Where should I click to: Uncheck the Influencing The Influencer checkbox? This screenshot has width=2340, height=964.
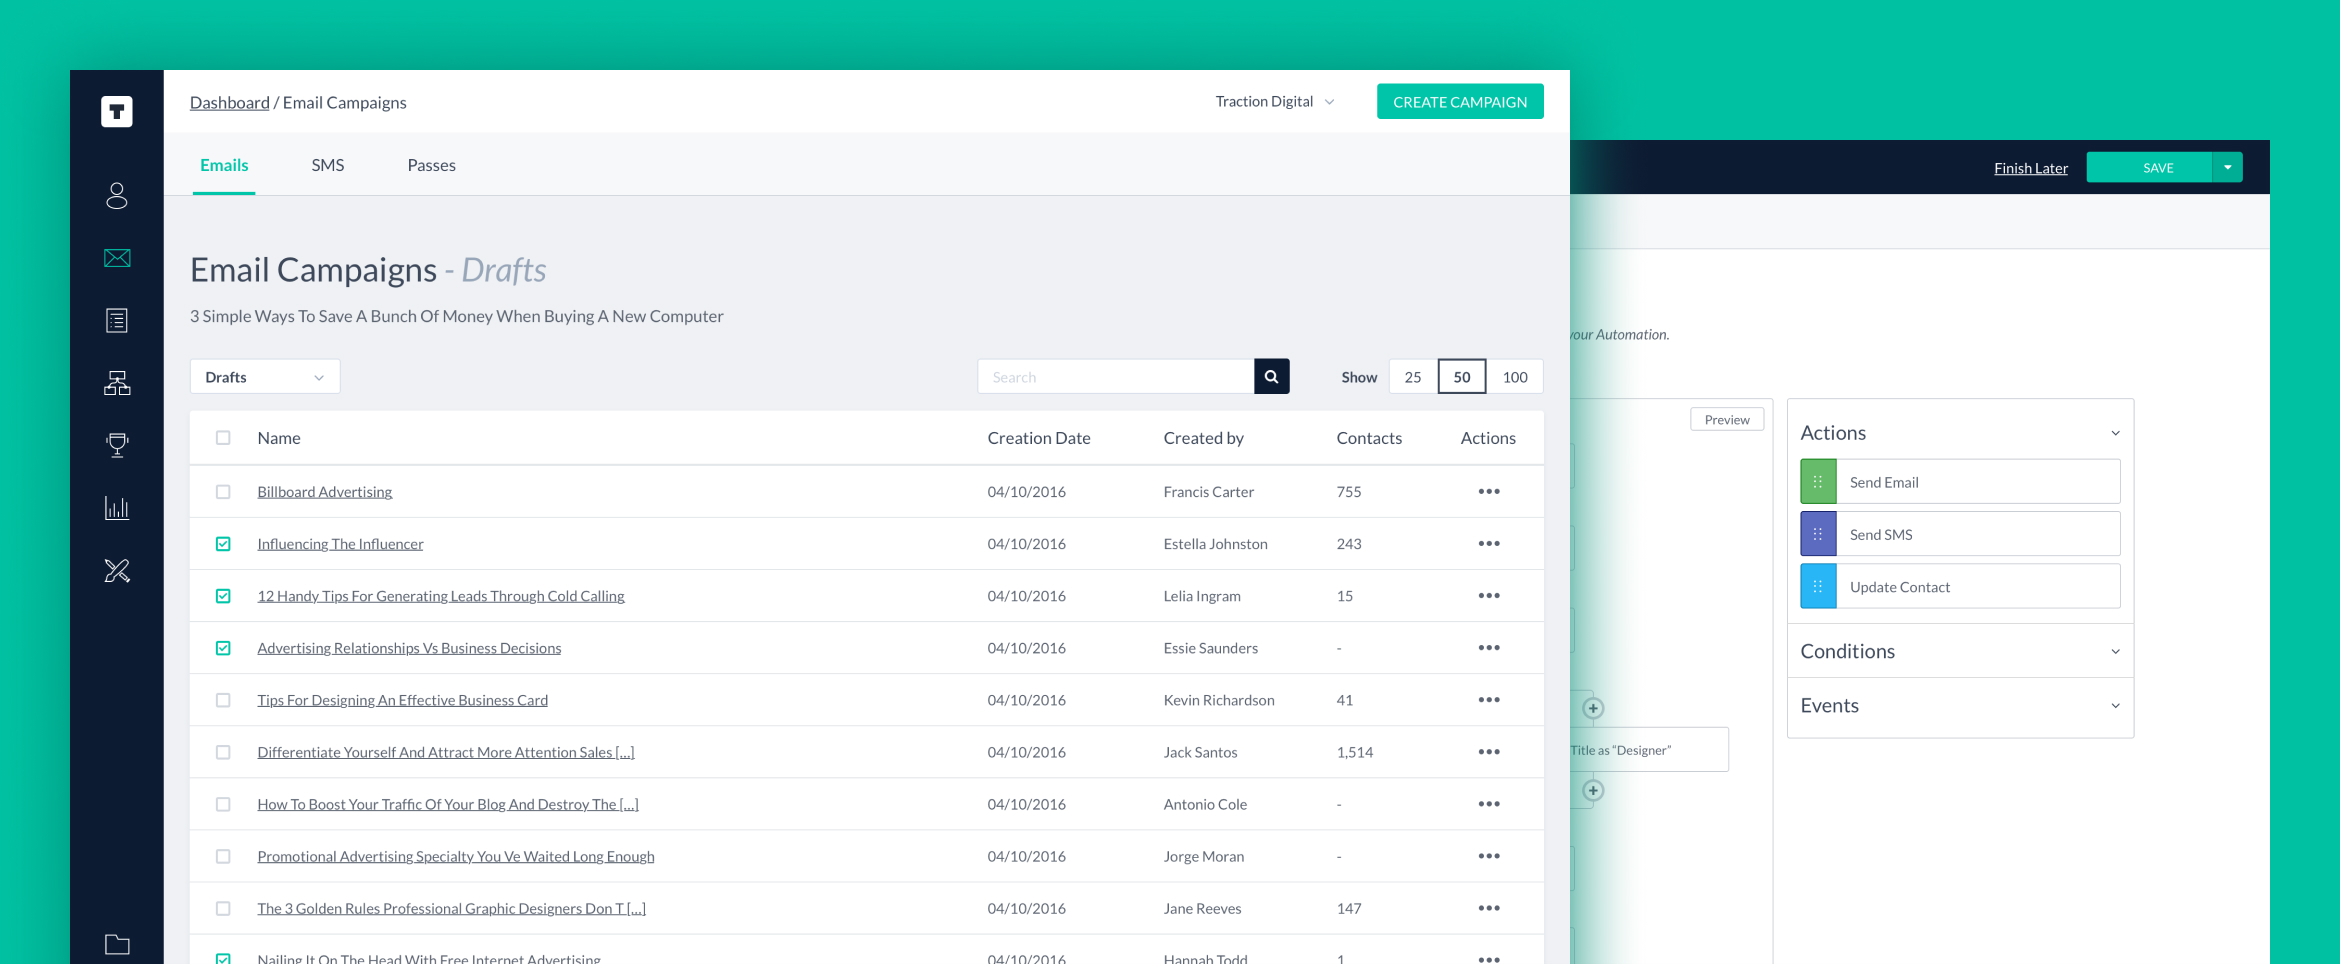click(223, 544)
